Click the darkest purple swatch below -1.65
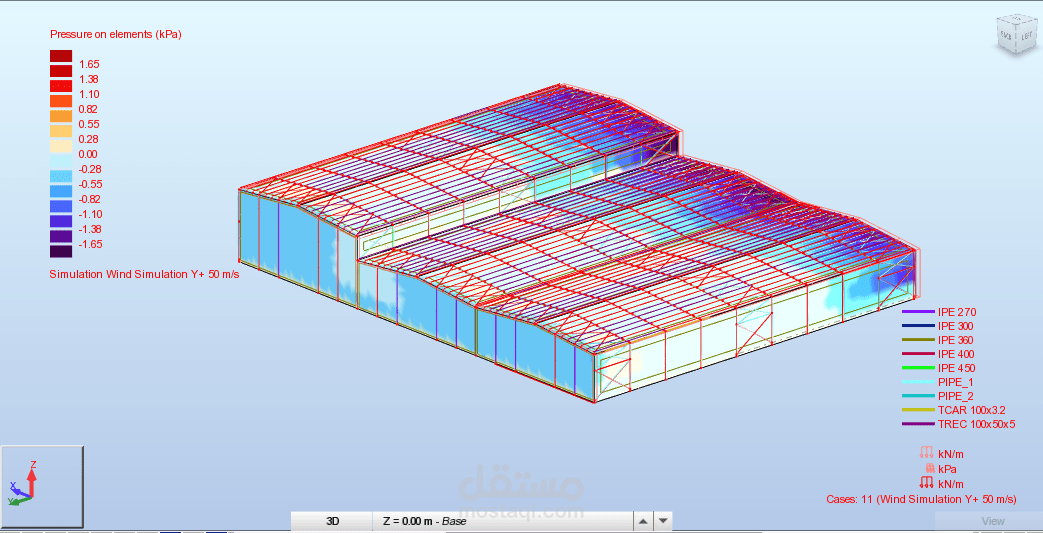 coord(61,251)
